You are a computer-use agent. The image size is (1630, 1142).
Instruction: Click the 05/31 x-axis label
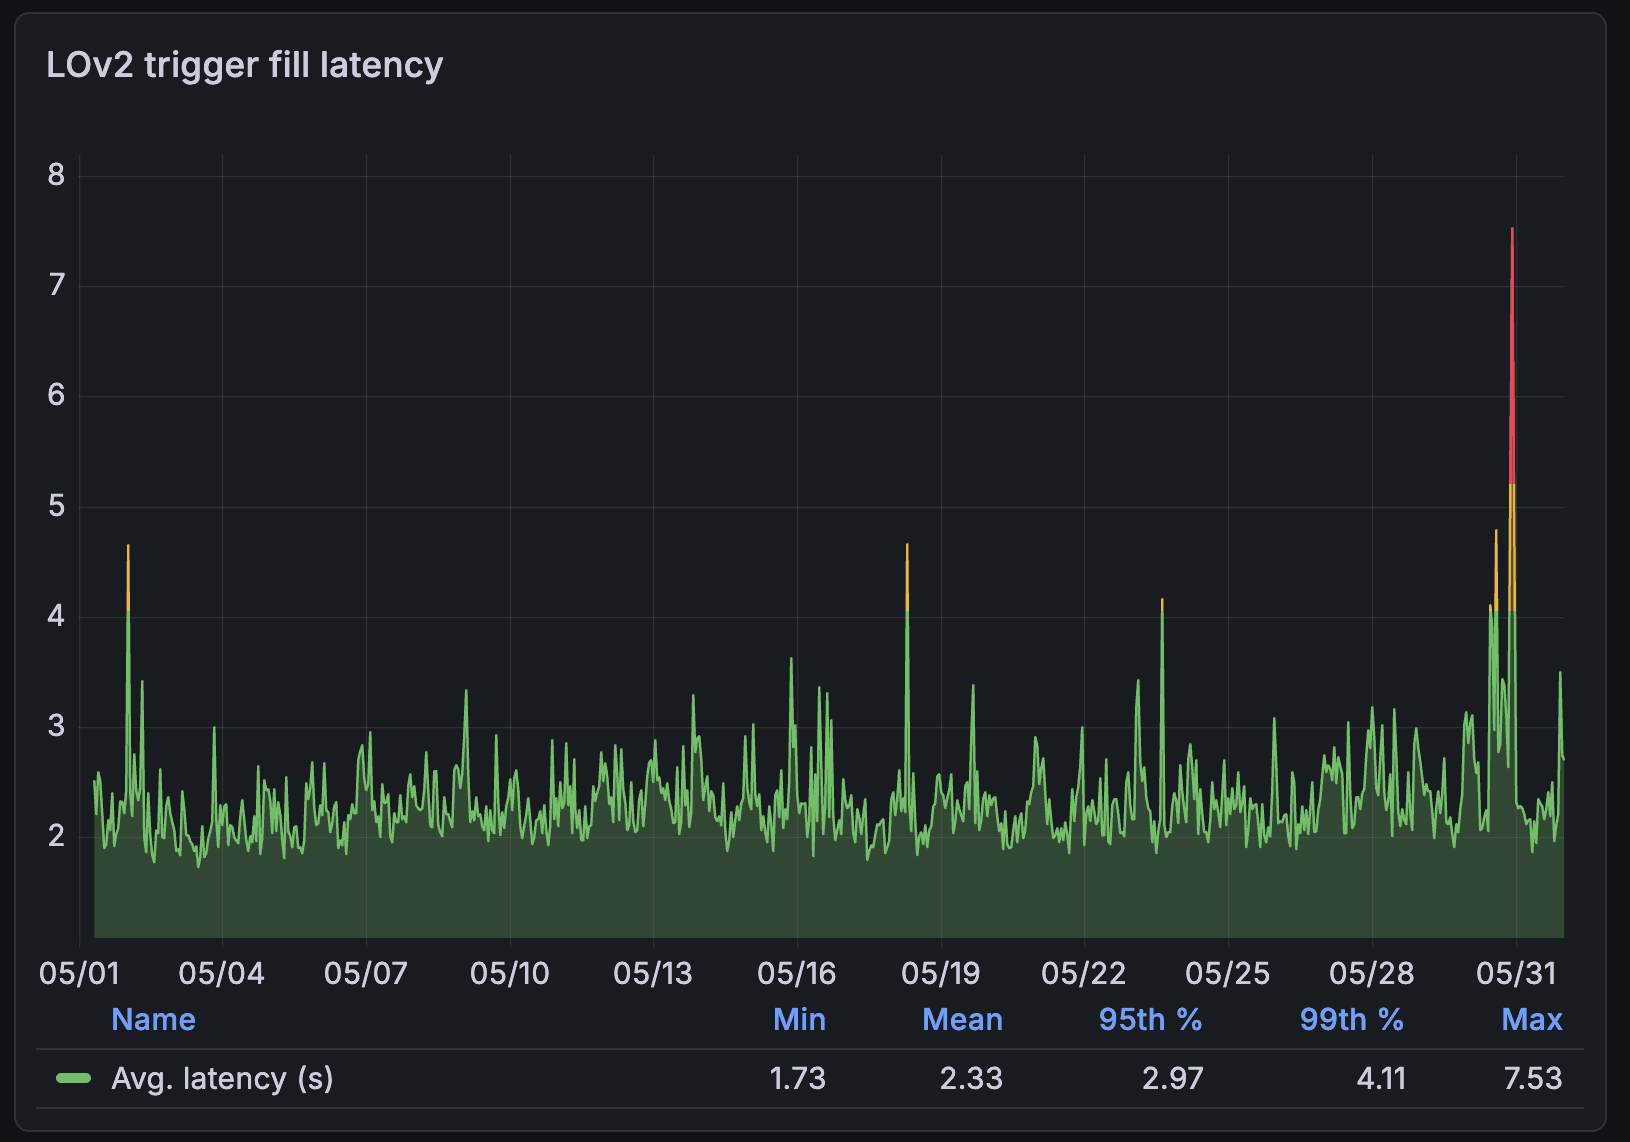(x=1516, y=973)
